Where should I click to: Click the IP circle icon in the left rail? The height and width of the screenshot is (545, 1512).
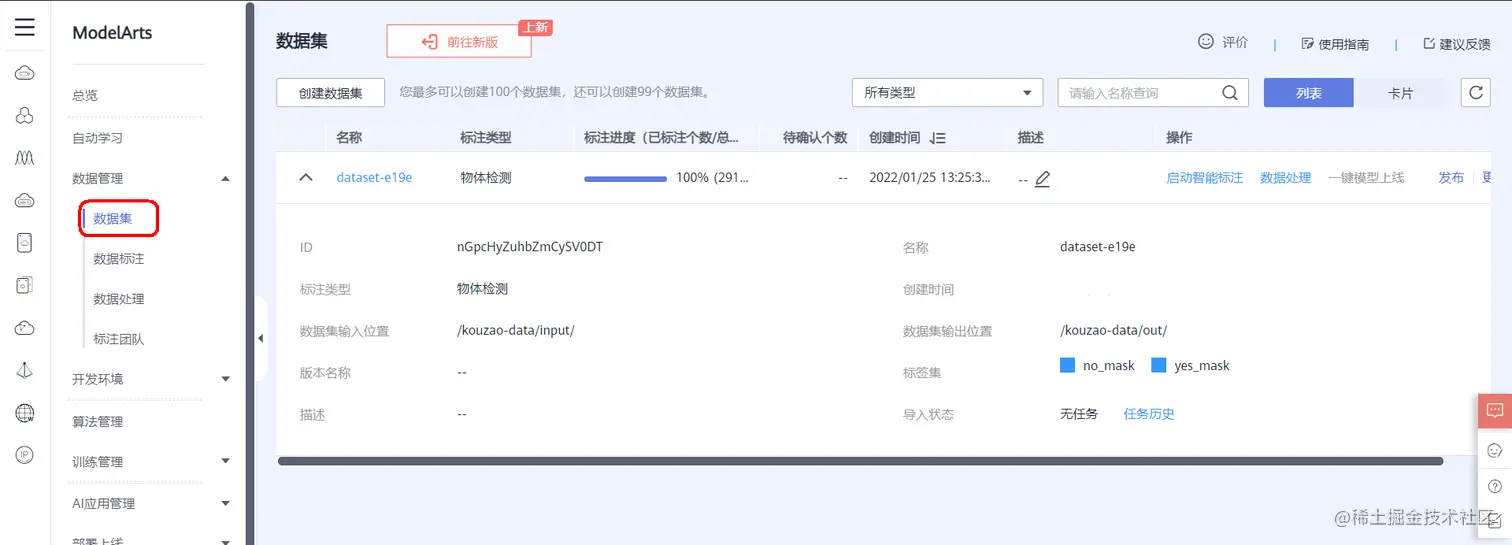click(25, 455)
